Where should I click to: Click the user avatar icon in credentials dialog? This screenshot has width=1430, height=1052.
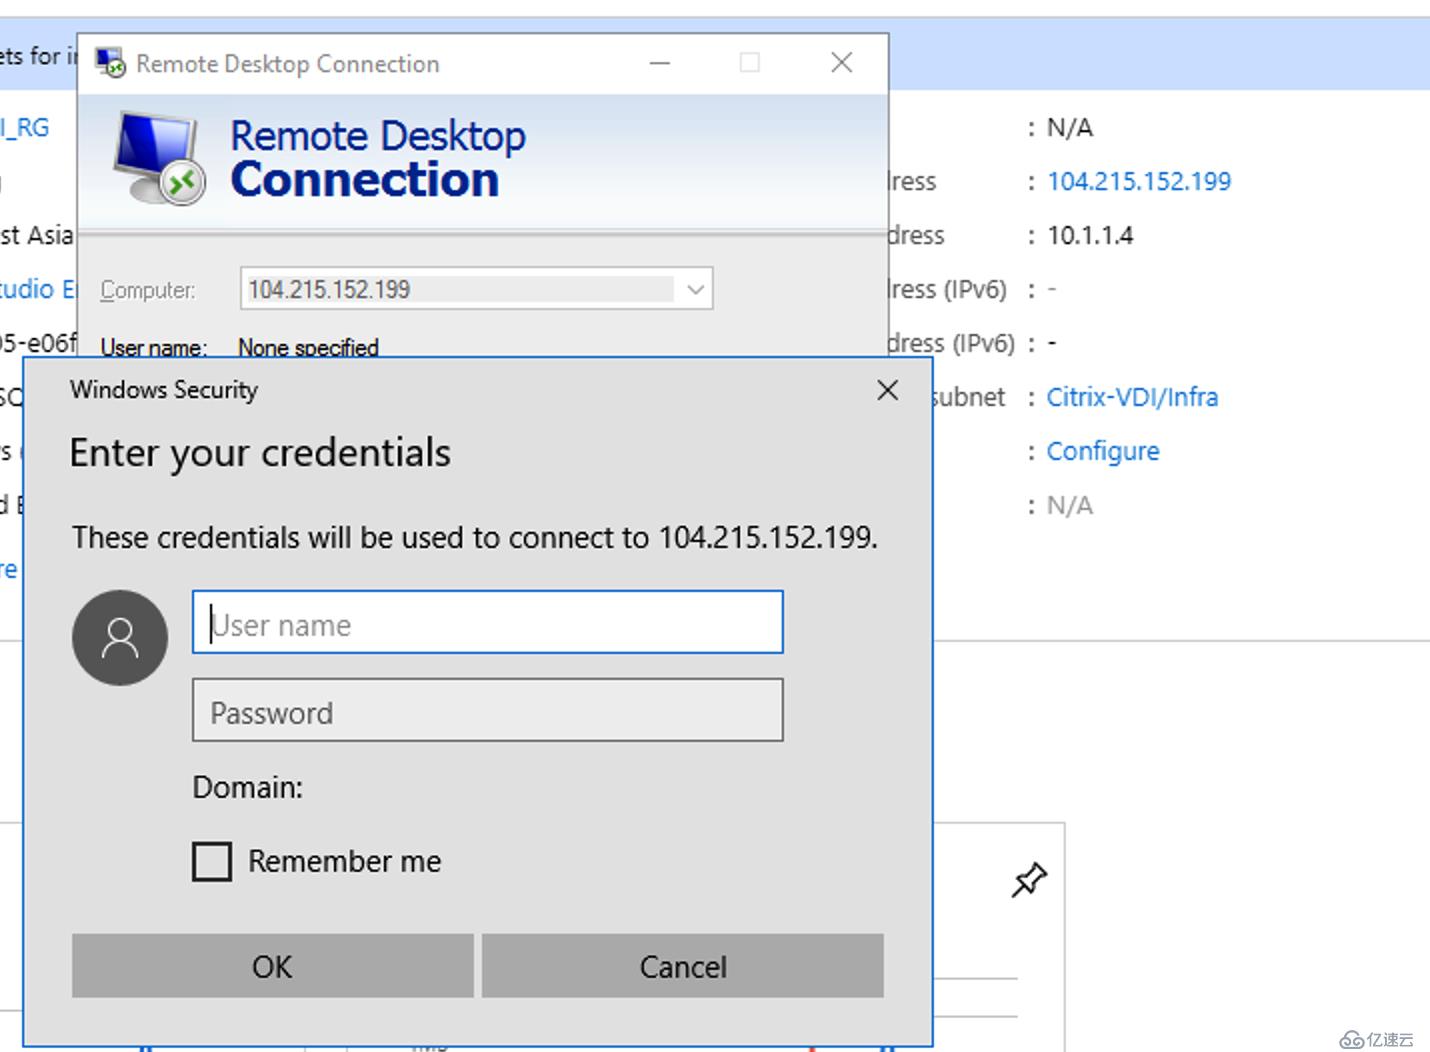(120, 637)
